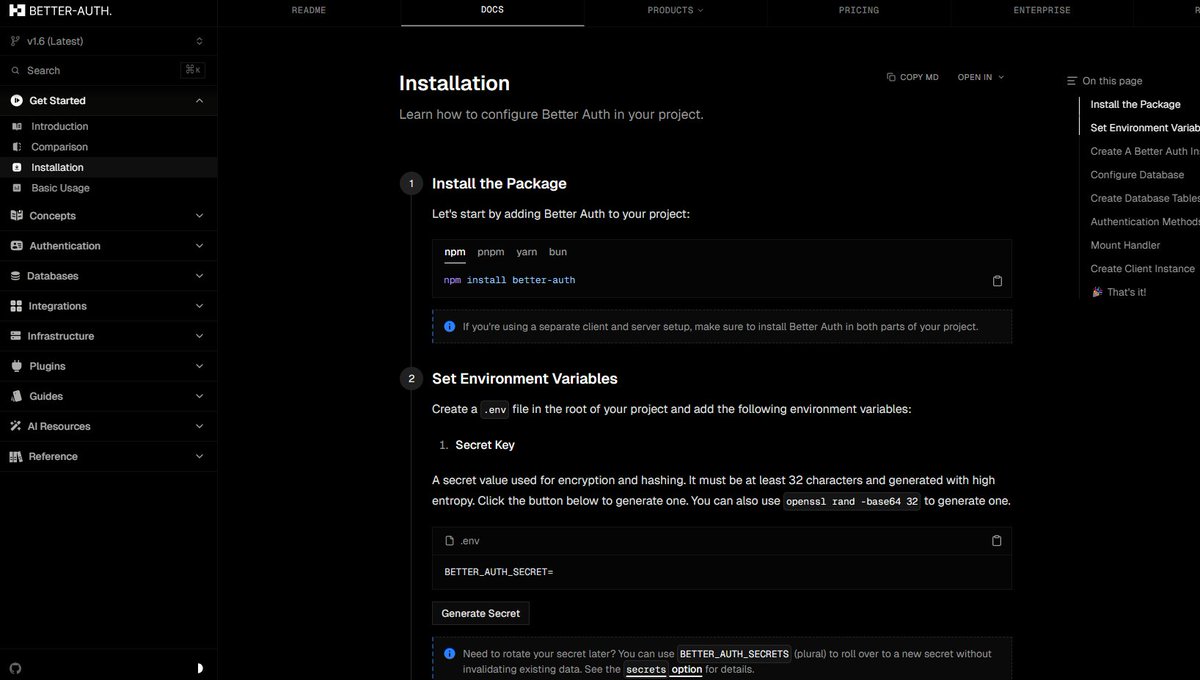Click the Better-Auth logo icon

[x=16, y=10]
